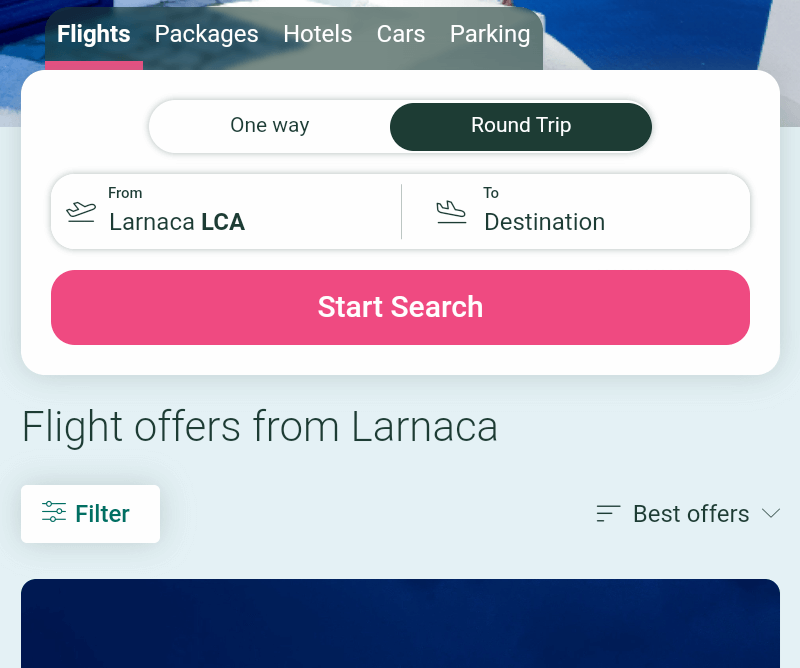Screen dimensions: 800x668
Task: Open the Flights tab
Action: point(94,35)
